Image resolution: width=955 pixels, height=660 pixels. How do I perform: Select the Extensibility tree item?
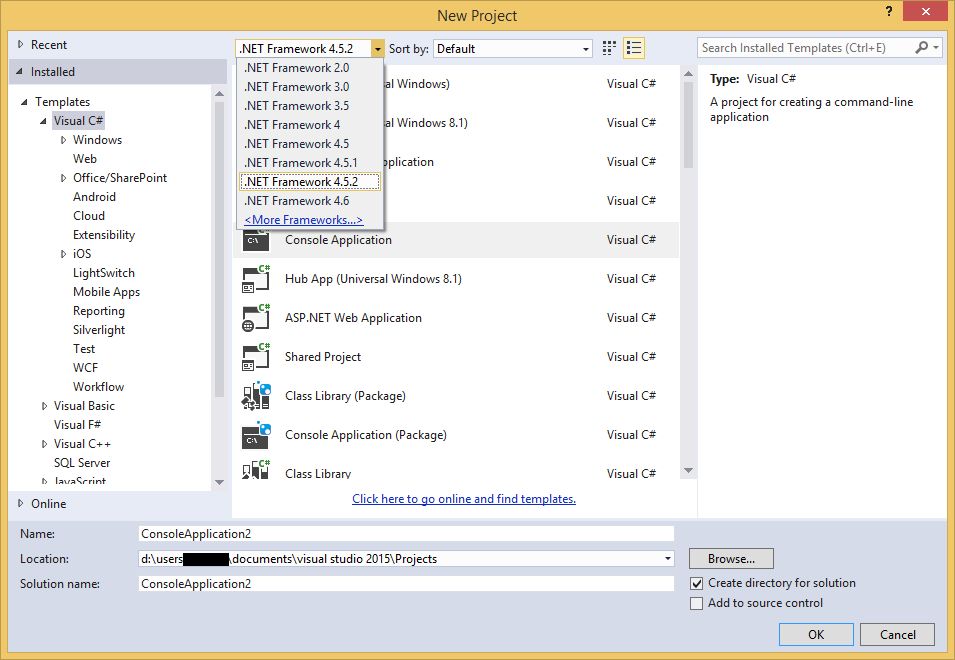tap(104, 235)
